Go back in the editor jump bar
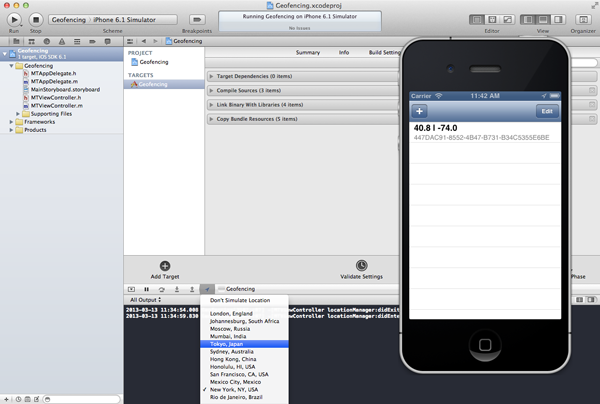 [x=143, y=41]
